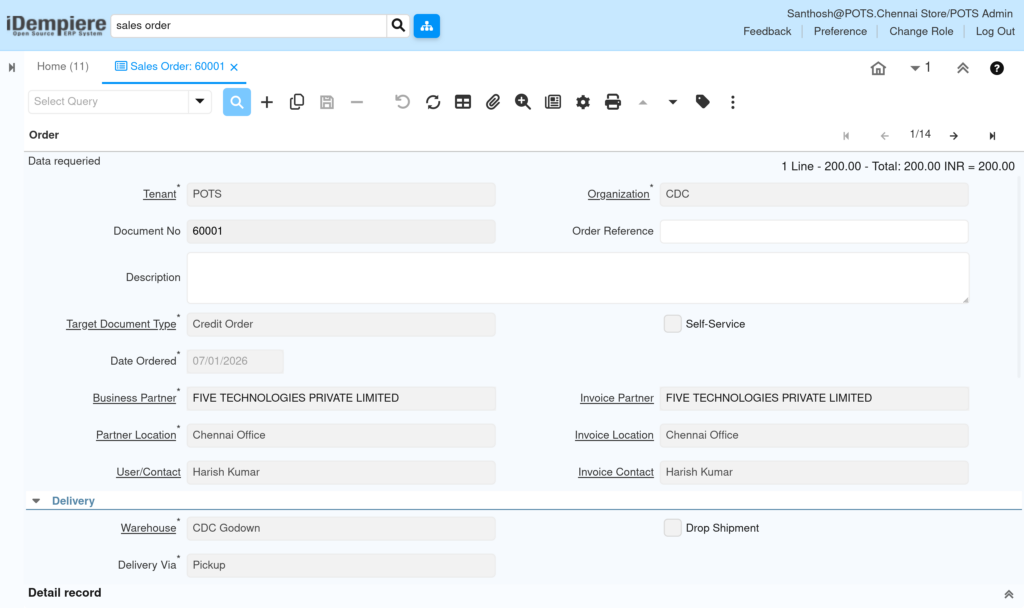Open the Feedback menu

767,31
